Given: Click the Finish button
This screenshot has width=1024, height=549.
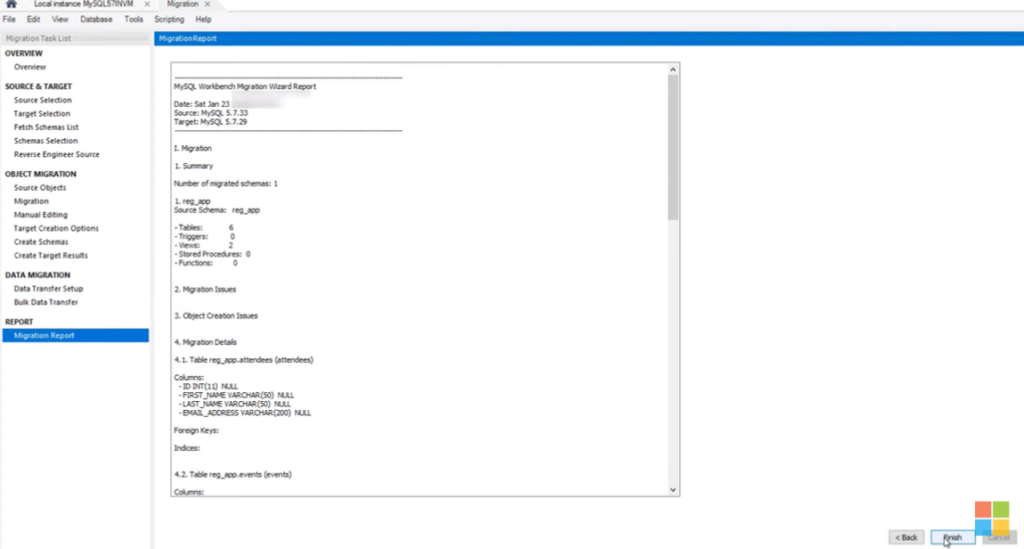Looking at the screenshot, I should coord(953,537).
